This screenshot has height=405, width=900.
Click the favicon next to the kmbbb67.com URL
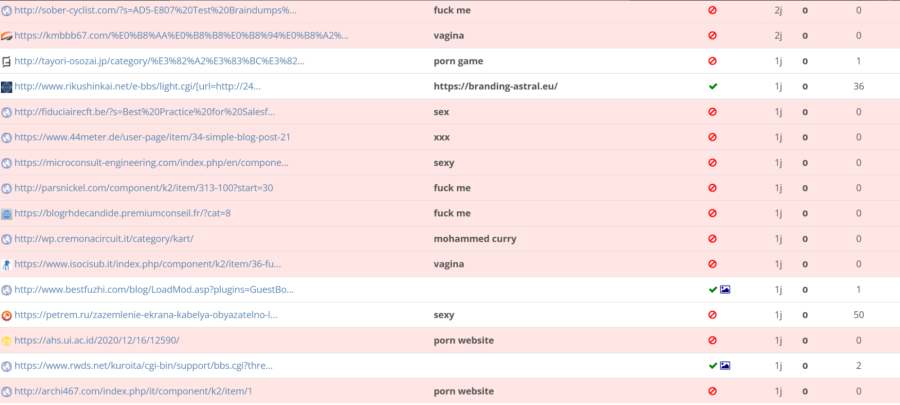tap(7, 35)
